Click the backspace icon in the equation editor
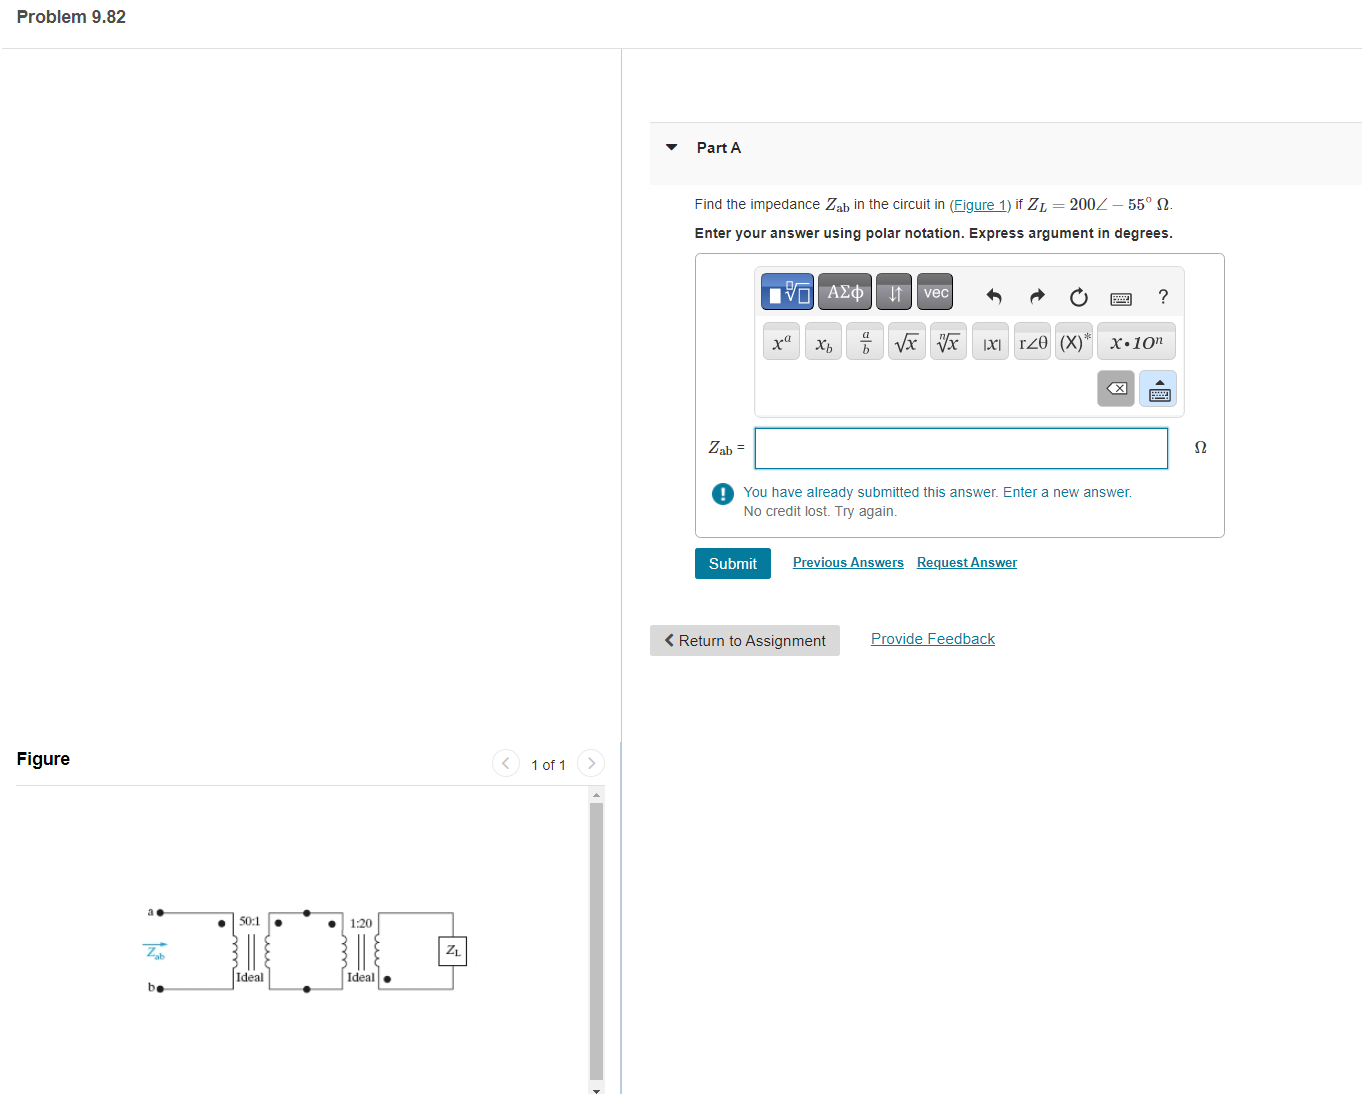Viewport: 1362px width, 1094px height. pos(1116,388)
